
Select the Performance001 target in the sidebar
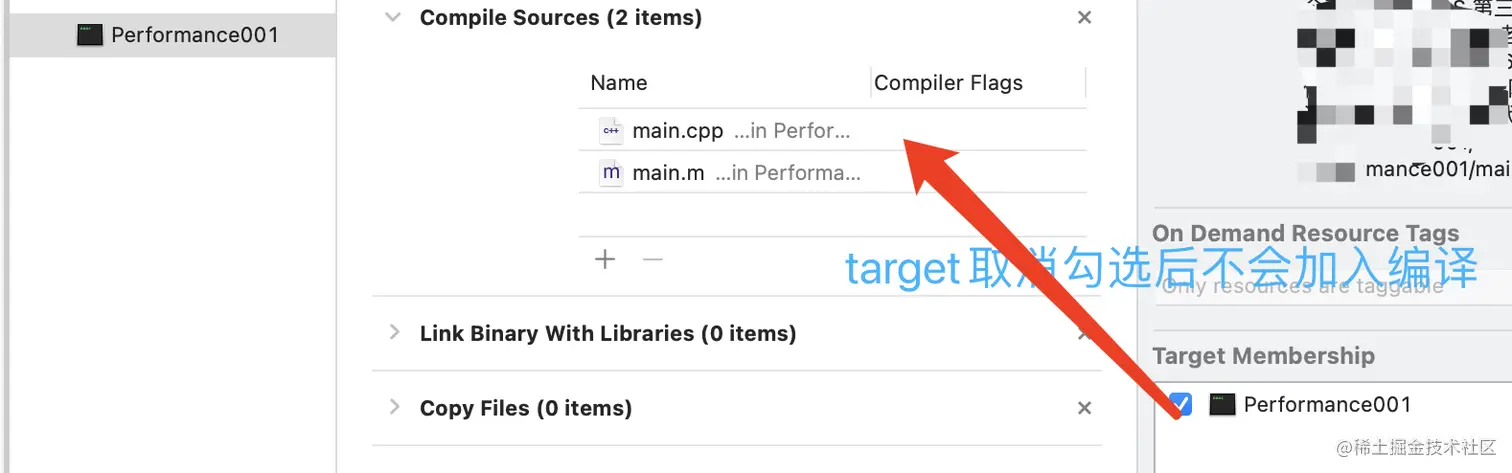click(x=172, y=35)
